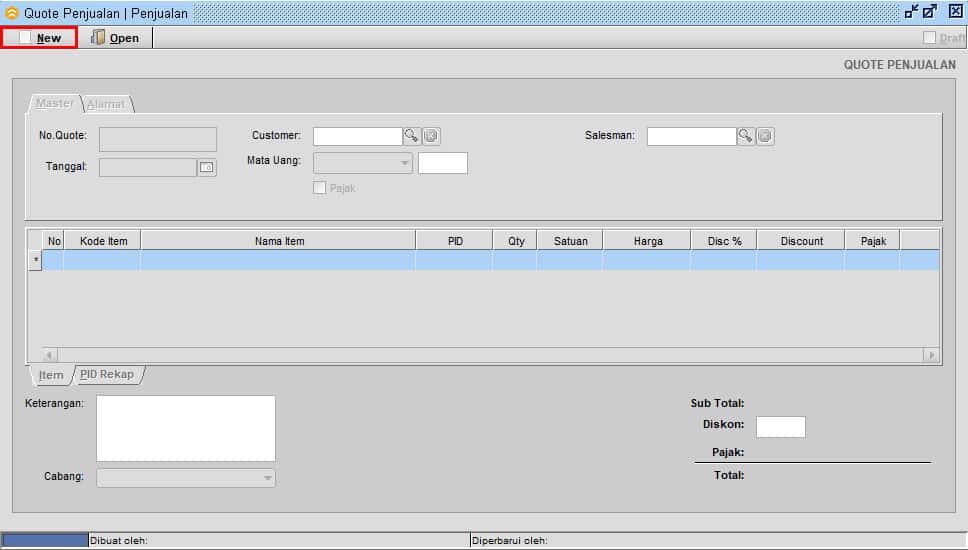Click the Diskon input field
This screenshot has height=550, width=968.
coord(780,427)
